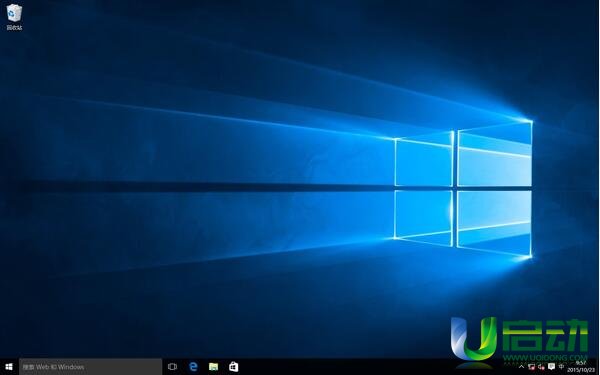Image resolution: width=600 pixels, height=375 pixels.
Task: Open the Windows Store taskbar icon
Action: click(x=233, y=367)
